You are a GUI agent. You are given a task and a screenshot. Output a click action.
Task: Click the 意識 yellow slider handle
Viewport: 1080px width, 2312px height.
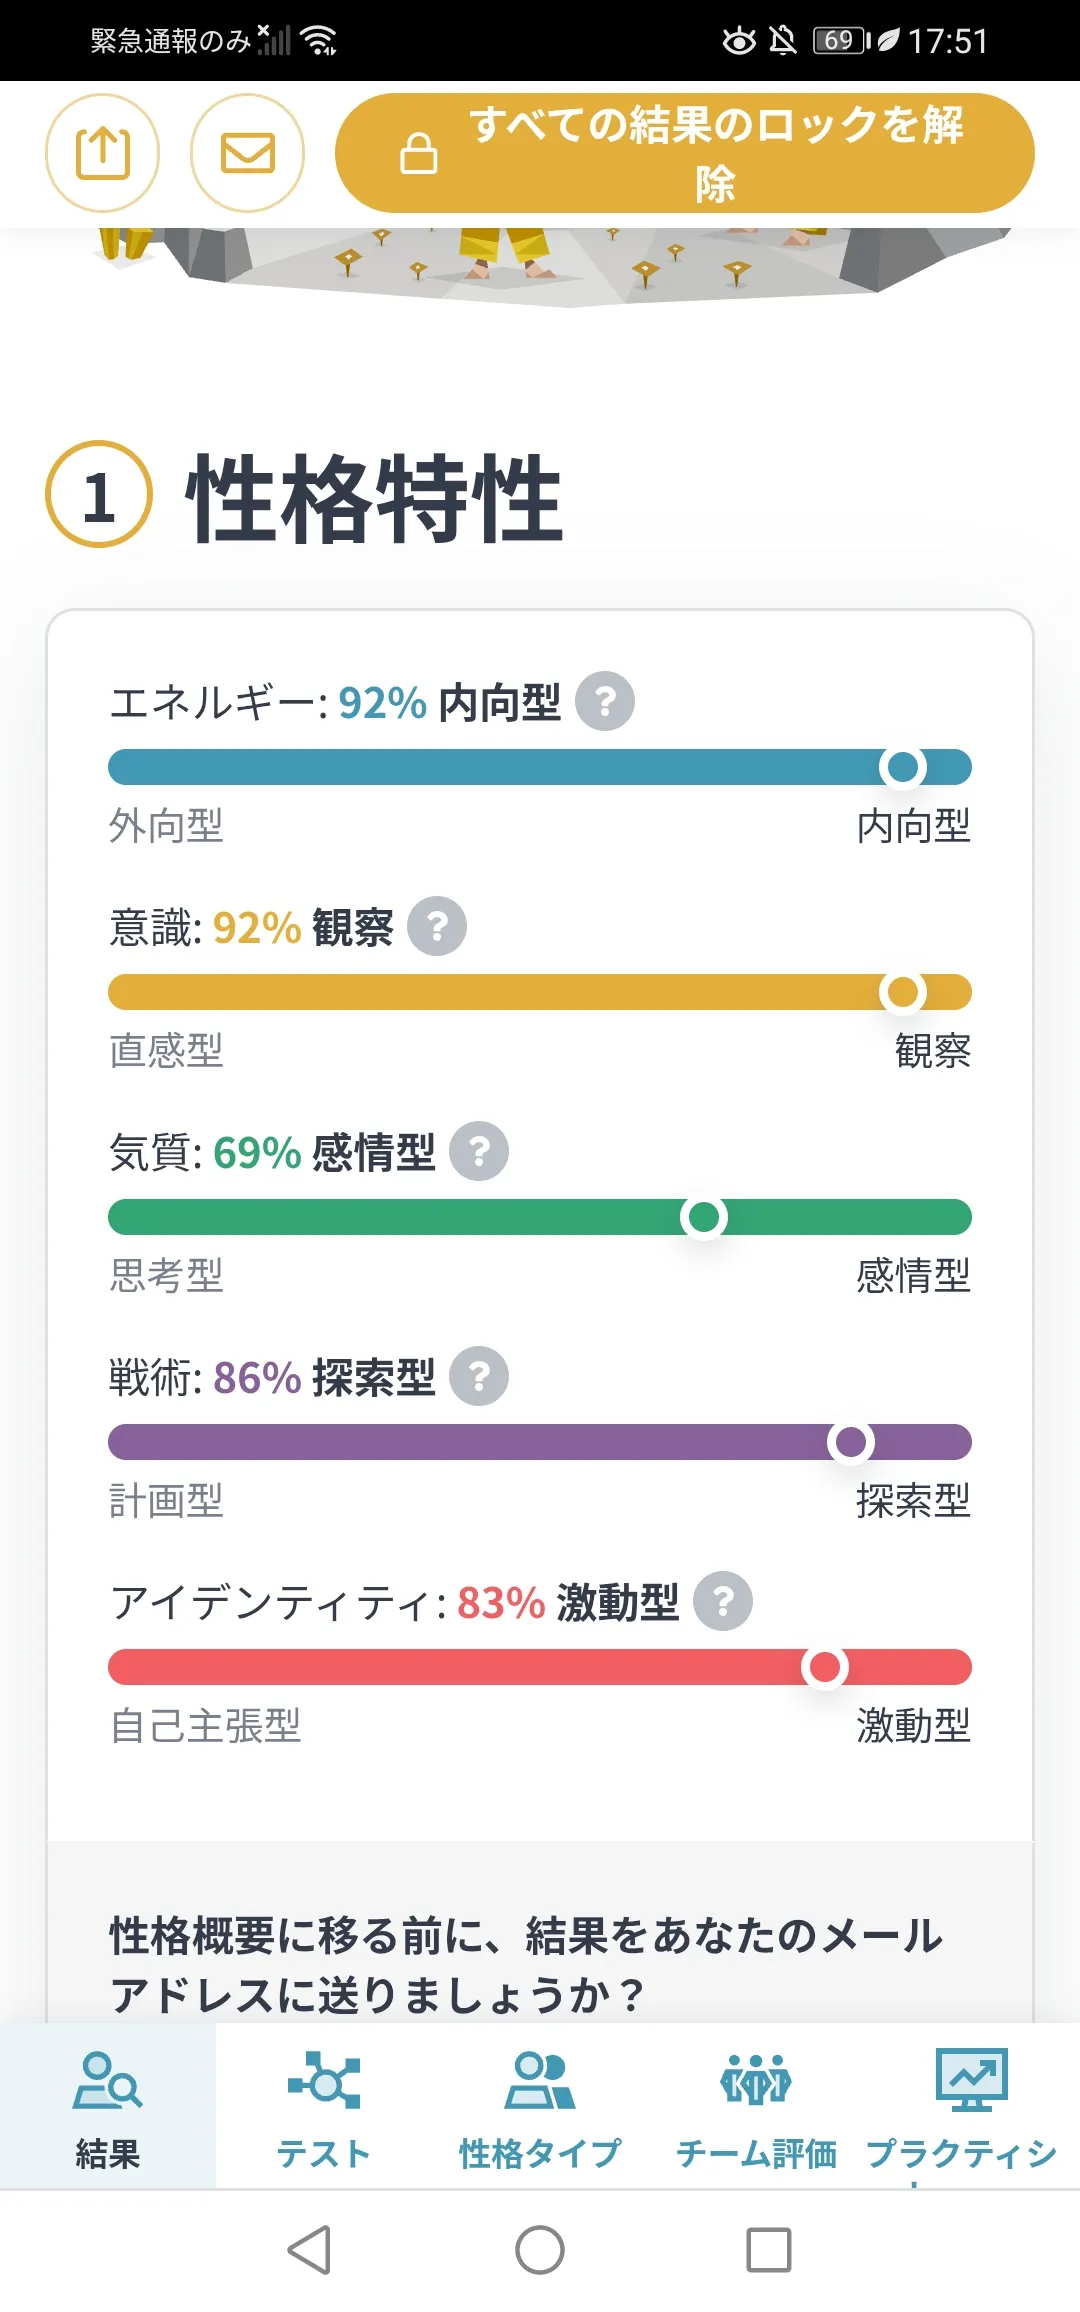(903, 992)
